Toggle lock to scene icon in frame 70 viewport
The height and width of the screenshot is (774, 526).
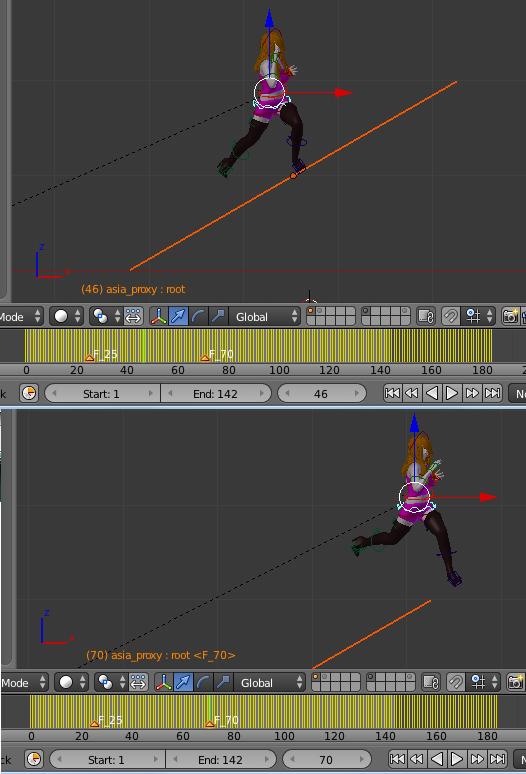click(x=430, y=682)
